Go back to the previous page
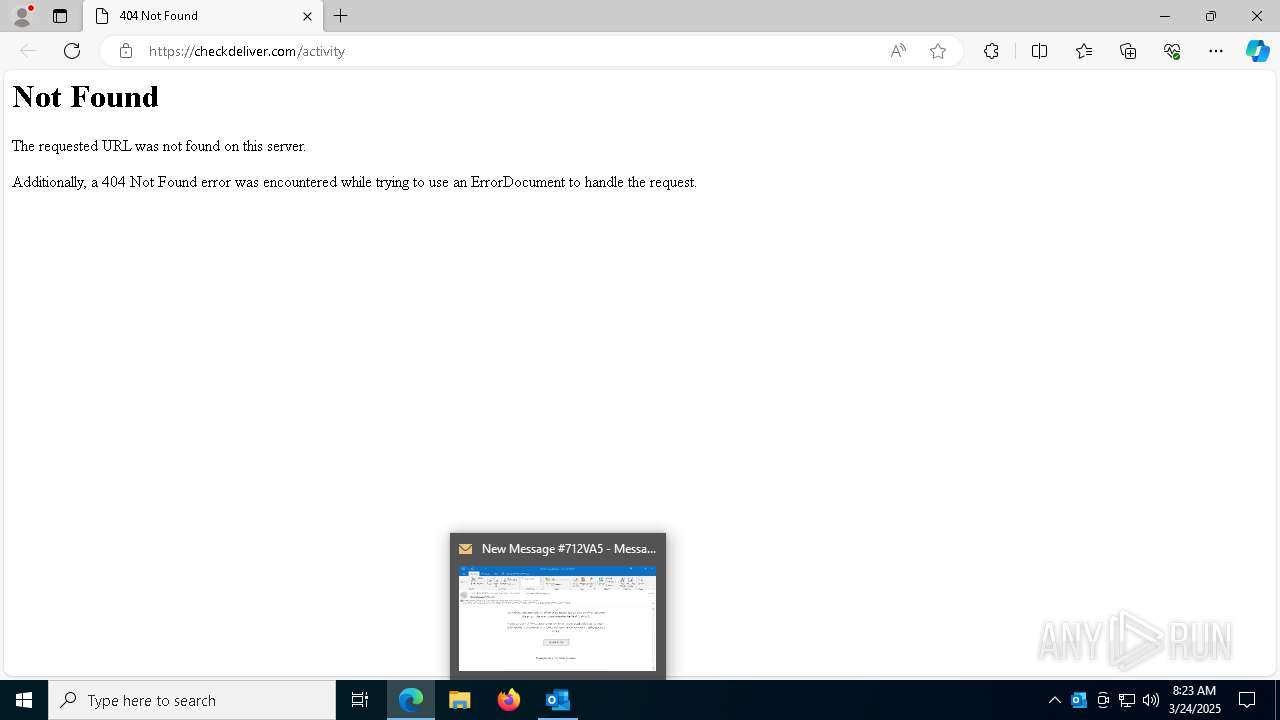 click(x=28, y=51)
